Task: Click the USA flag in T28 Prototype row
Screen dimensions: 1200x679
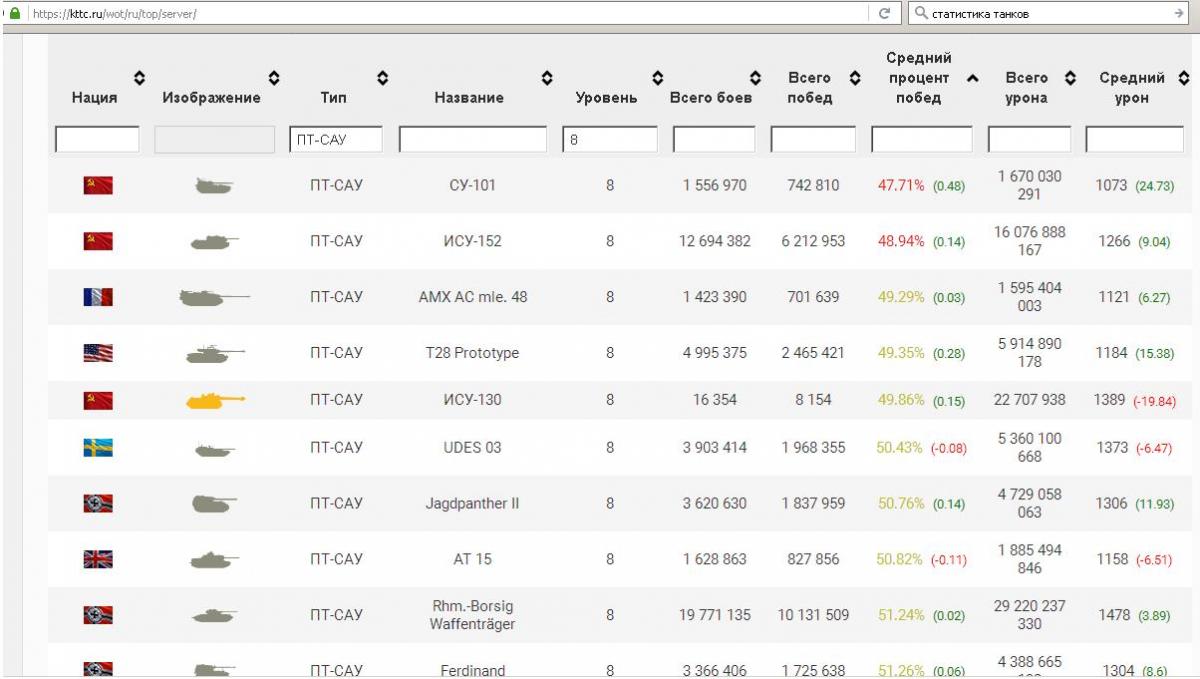Action: [x=98, y=353]
